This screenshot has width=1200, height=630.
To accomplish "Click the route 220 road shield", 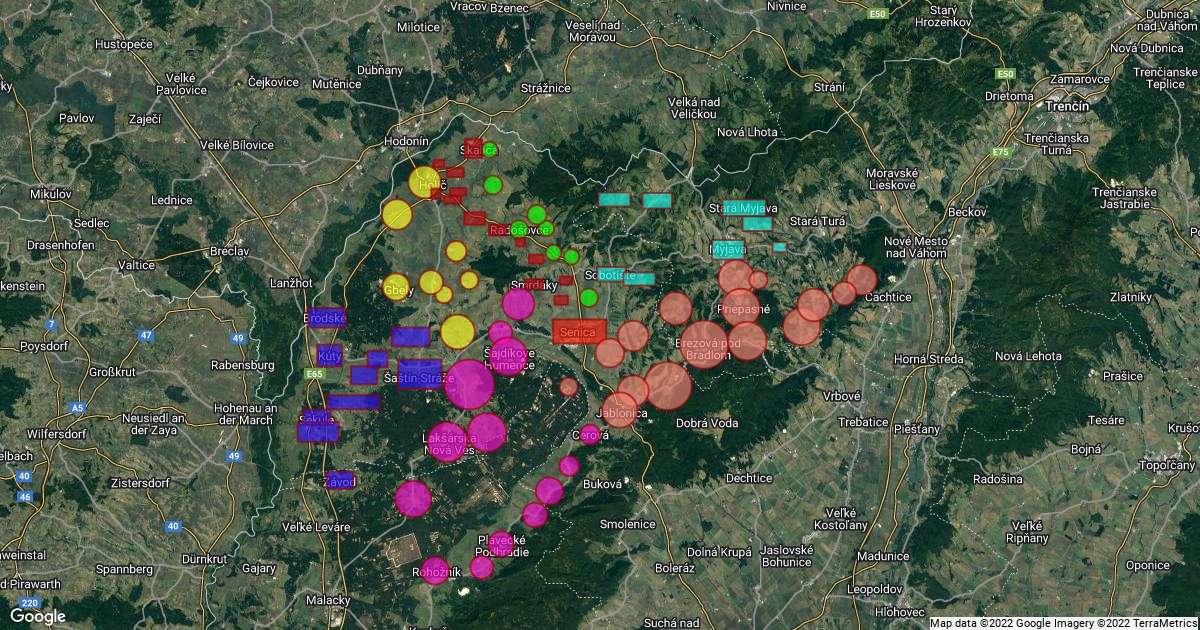I will (29, 603).
